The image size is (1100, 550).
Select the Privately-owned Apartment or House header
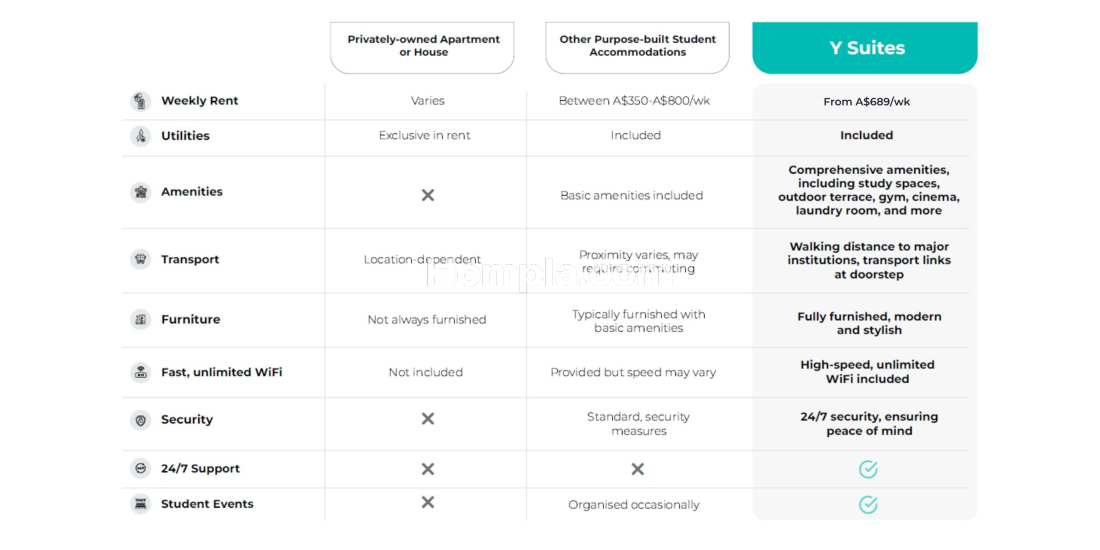click(x=422, y=48)
